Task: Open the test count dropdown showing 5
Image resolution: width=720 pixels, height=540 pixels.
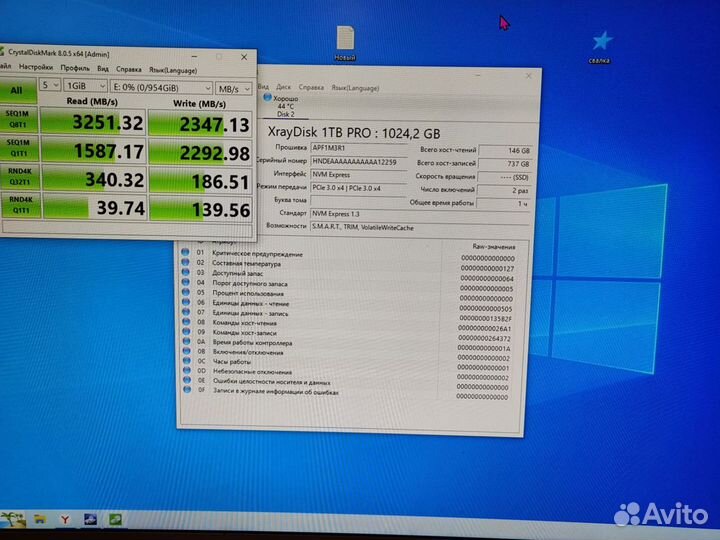Action: (50, 85)
